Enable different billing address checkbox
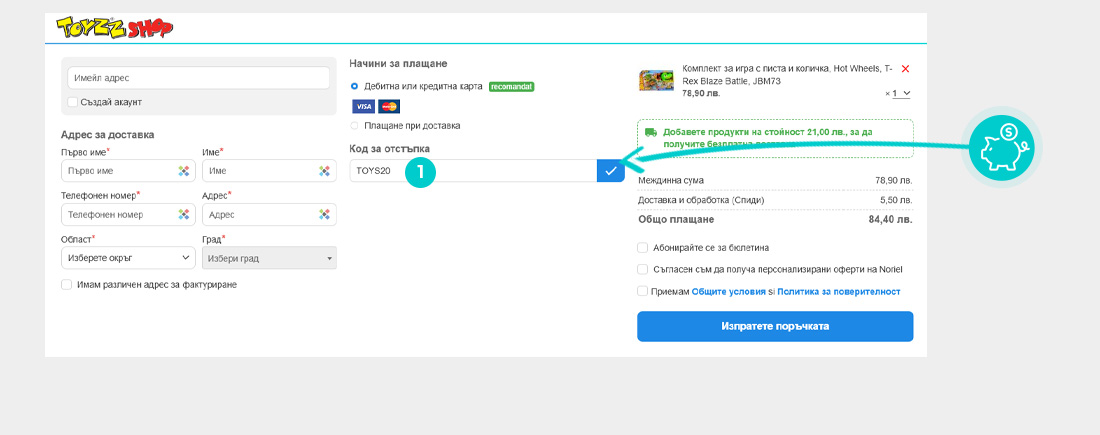 (67, 284)
